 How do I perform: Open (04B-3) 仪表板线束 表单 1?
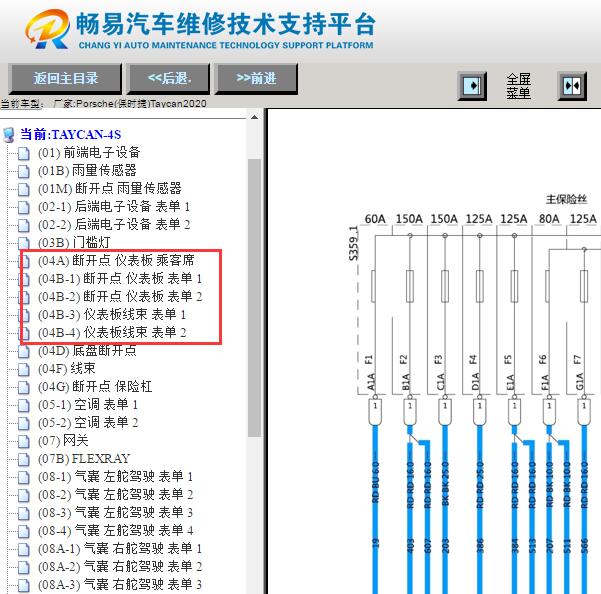(112, 315)
